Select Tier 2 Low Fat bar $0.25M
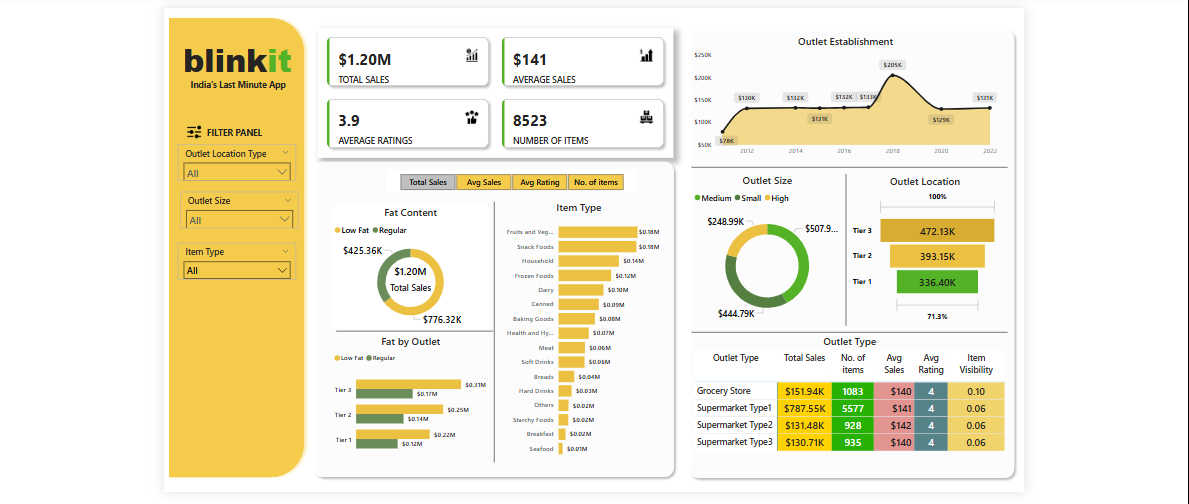The height and width of the screenshot is (504, 1189). coord(399,409)
